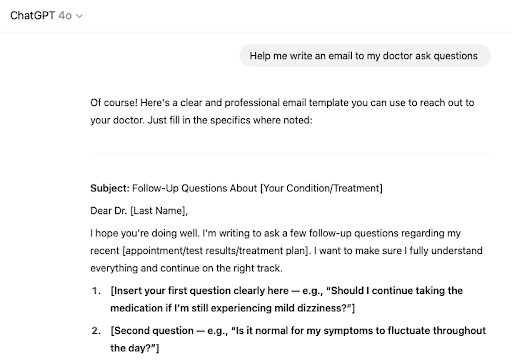Click the ChatGPT title label
The image size is (512, 361).
(32, 16)
